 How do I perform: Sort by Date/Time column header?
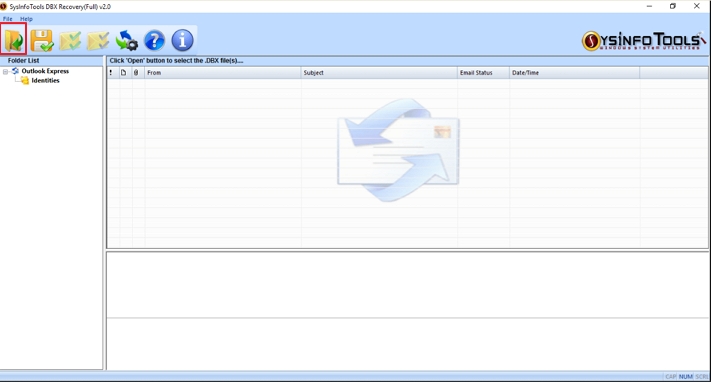pyautogui.click(x=575, y=73)
